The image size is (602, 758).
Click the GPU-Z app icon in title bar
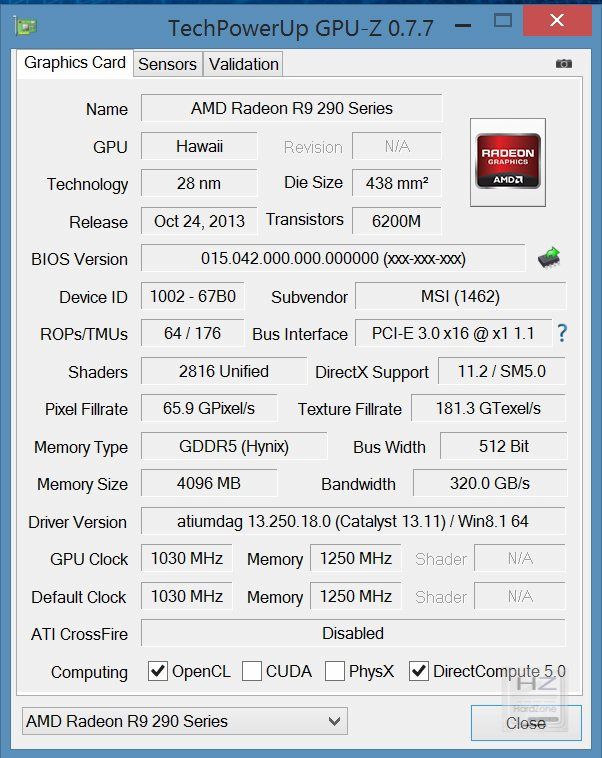click(25, 26)
